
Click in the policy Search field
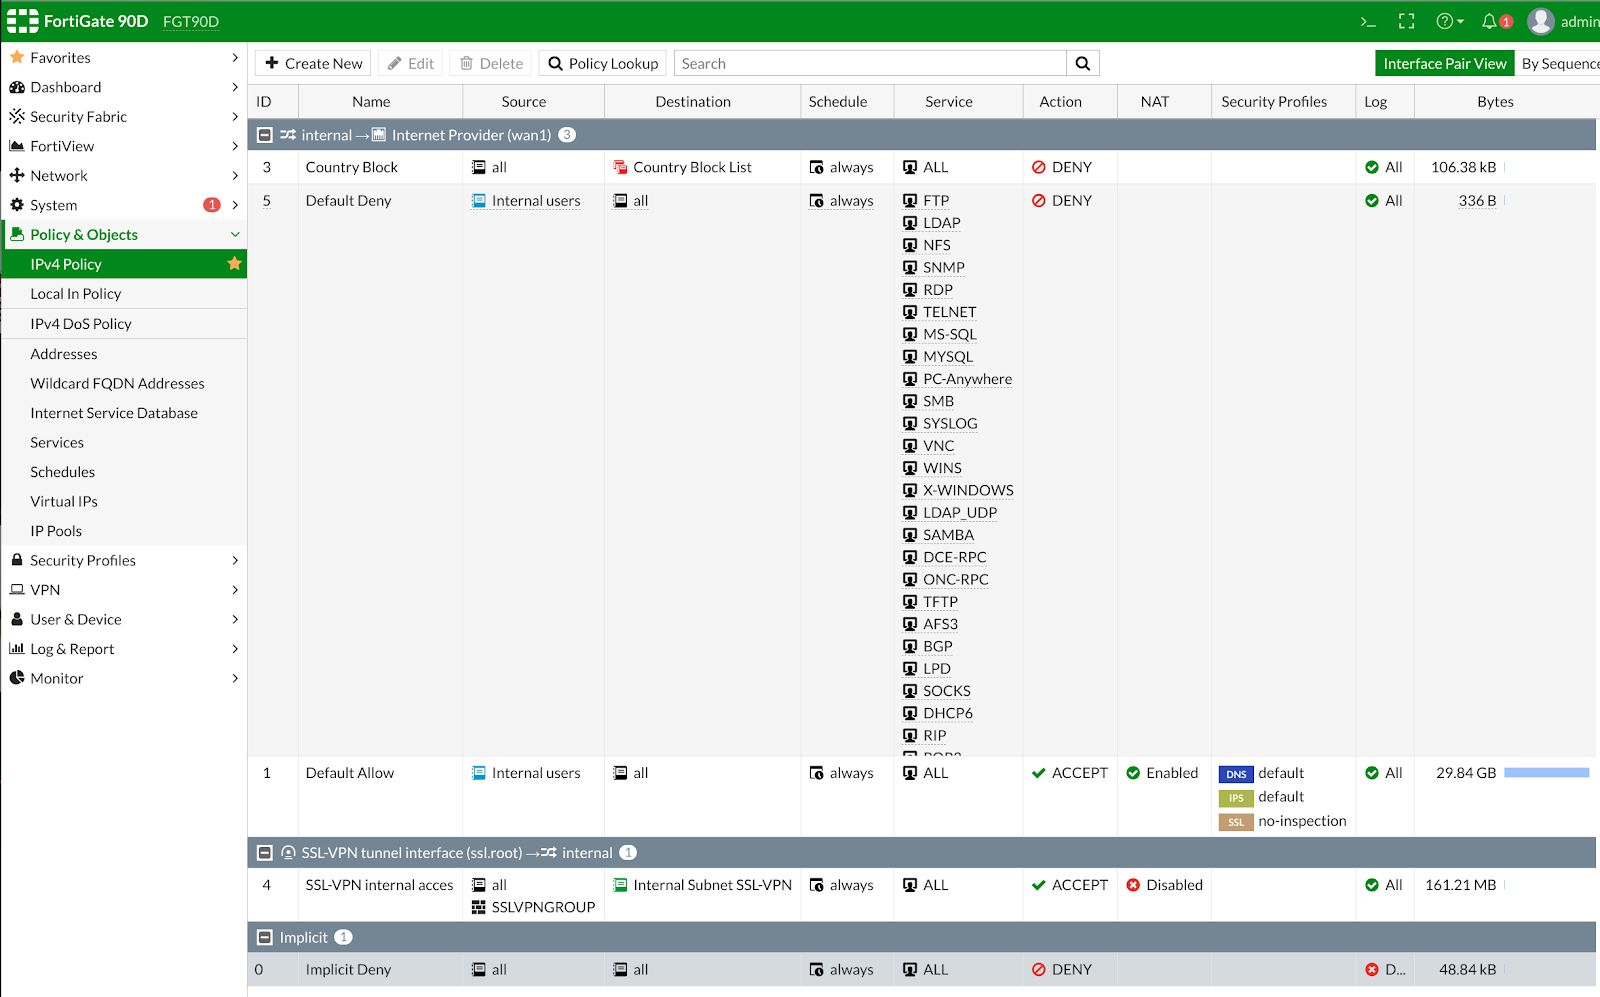(x=870, y=63)
